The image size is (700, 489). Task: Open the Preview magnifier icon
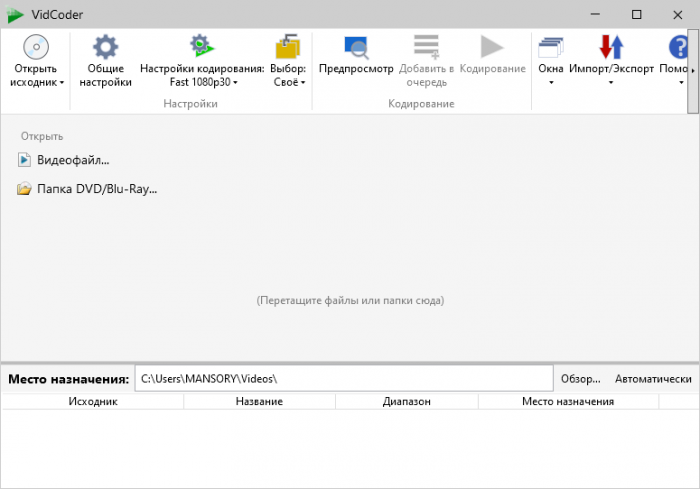click(x=356, y=48)
